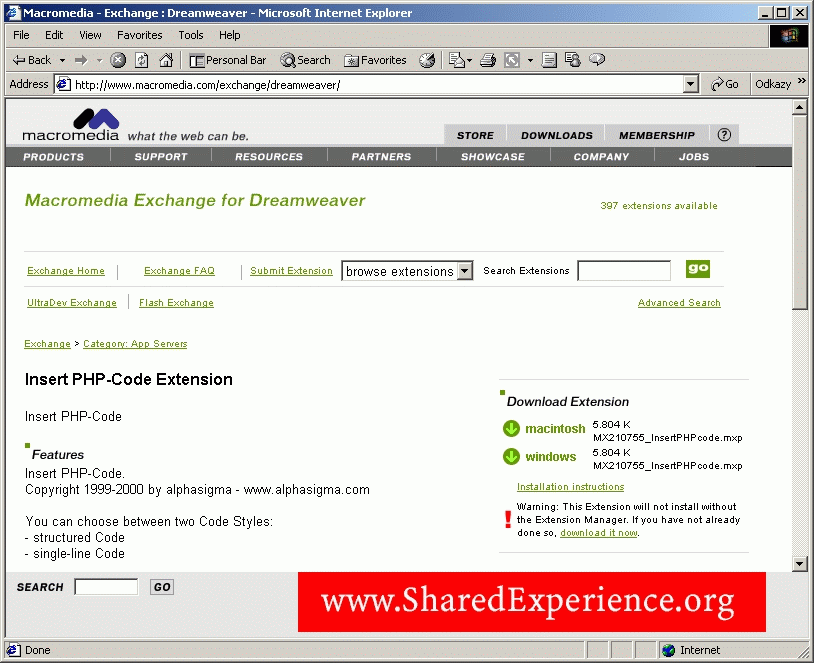This screenshot has width=814, height=663.
Task: Click the Refresh page icon
Action: tap(142, 60)
